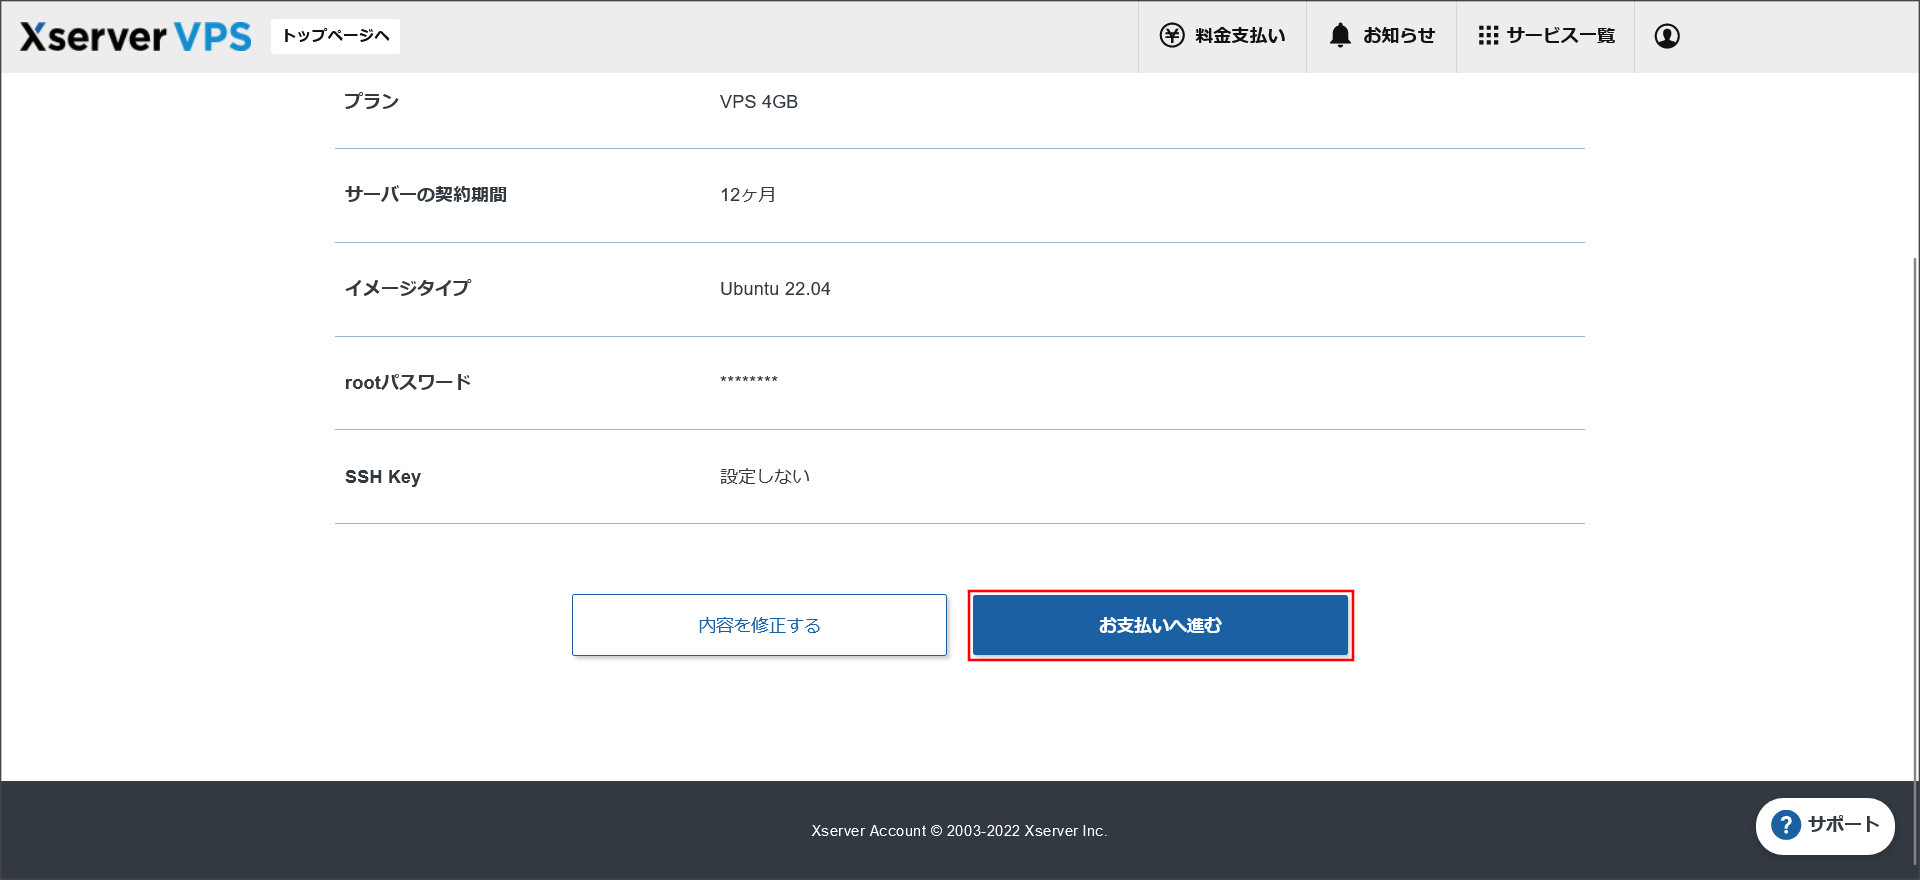This screenshot has width=1920, height=880.
Task: Click the Ubuntu 22.04 image type value
Action: pos(775,289)
